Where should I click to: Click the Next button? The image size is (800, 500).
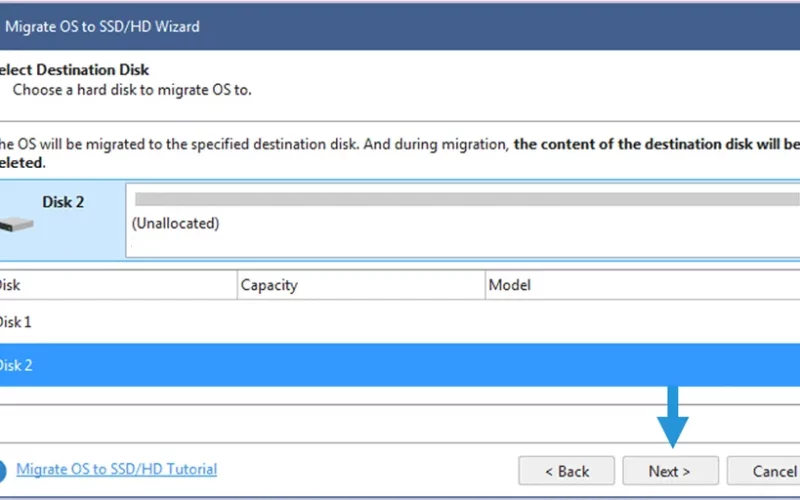pyautogui.click(x=670, y=470)
